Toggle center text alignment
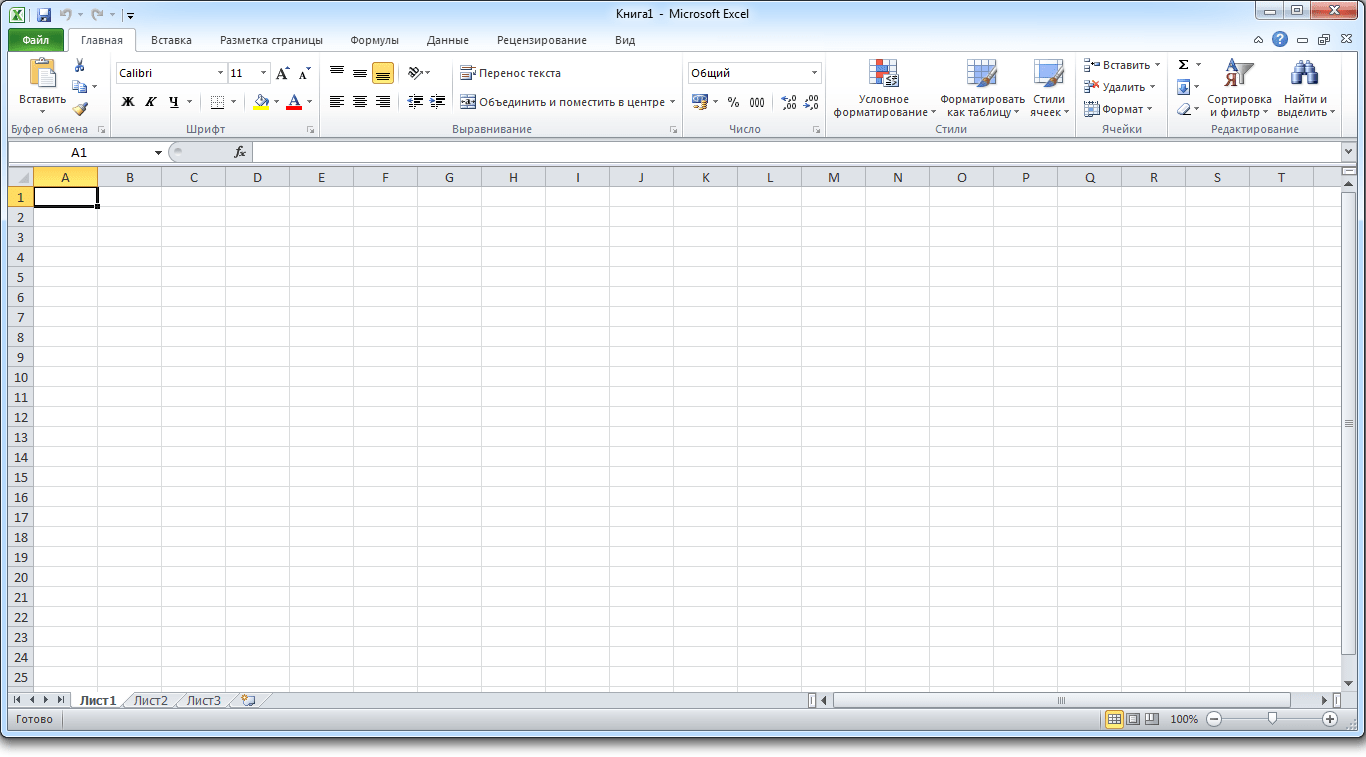 [360, 102]
